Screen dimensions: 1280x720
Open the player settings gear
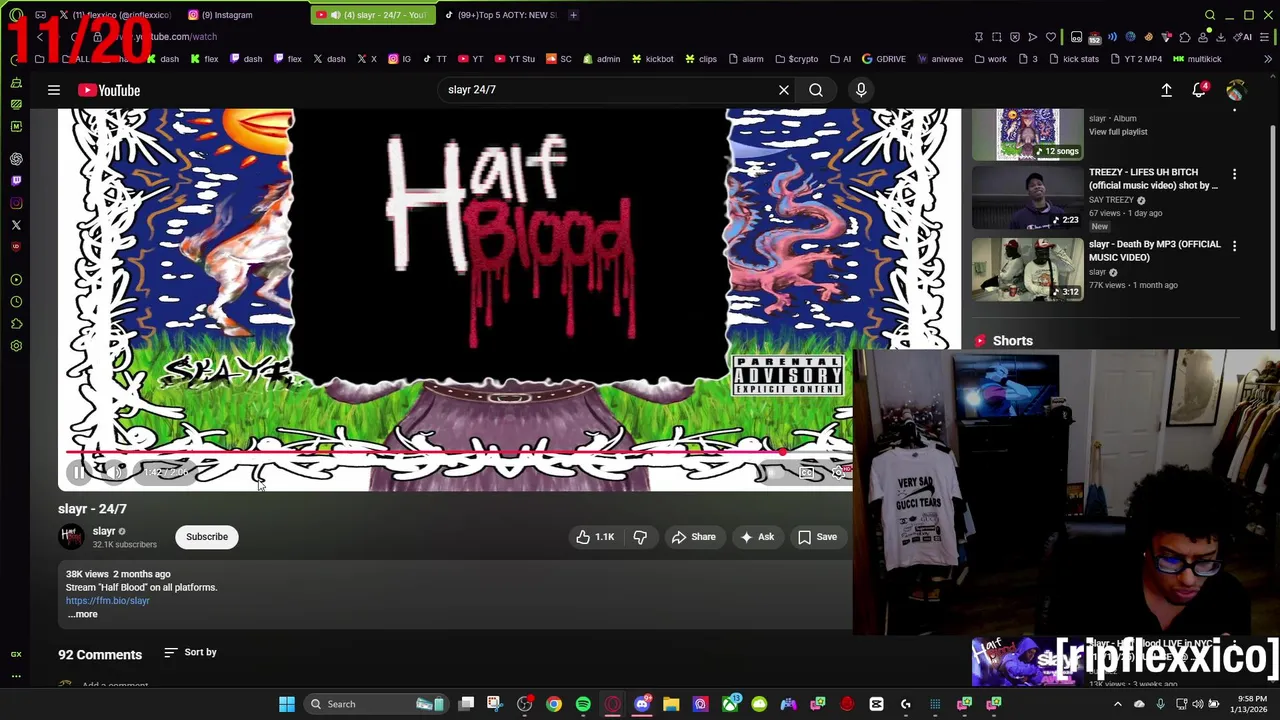click(x=838, y=472)
